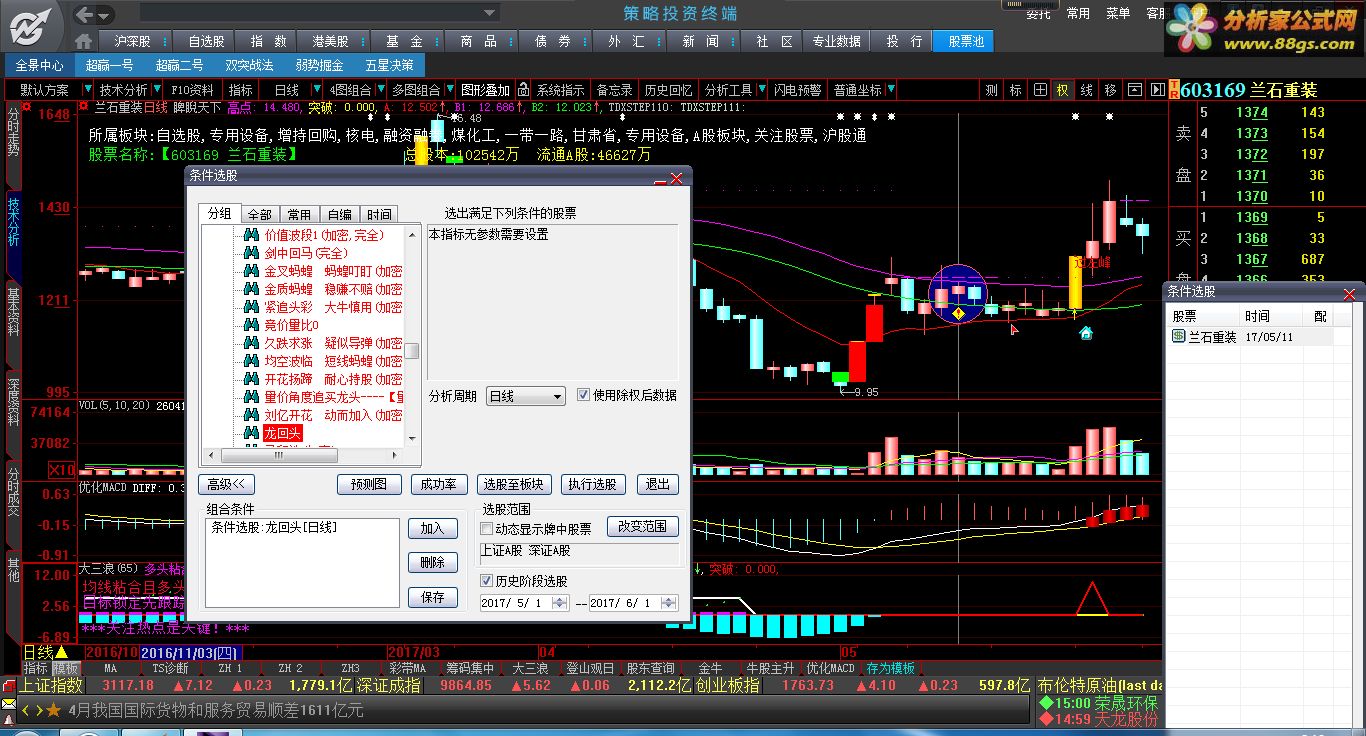Image resolution: width=1366 pixels, height=736 pixels.
Task: Click the 保存 button
Action: click(x=432, y=597)
